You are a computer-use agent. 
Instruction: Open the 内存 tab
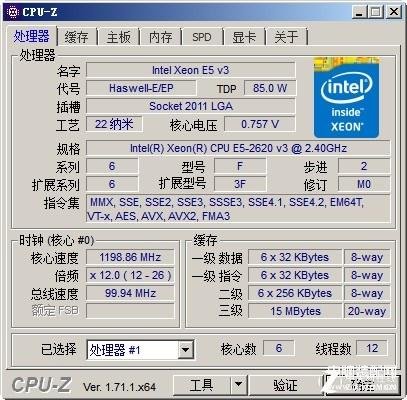[x=161, y=37]
